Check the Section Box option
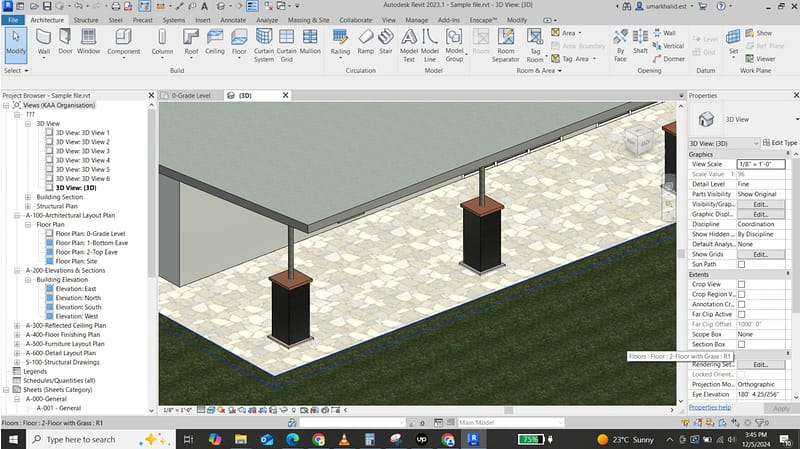Viewport: 800px width, 449px height. click(x=741, y=344)
